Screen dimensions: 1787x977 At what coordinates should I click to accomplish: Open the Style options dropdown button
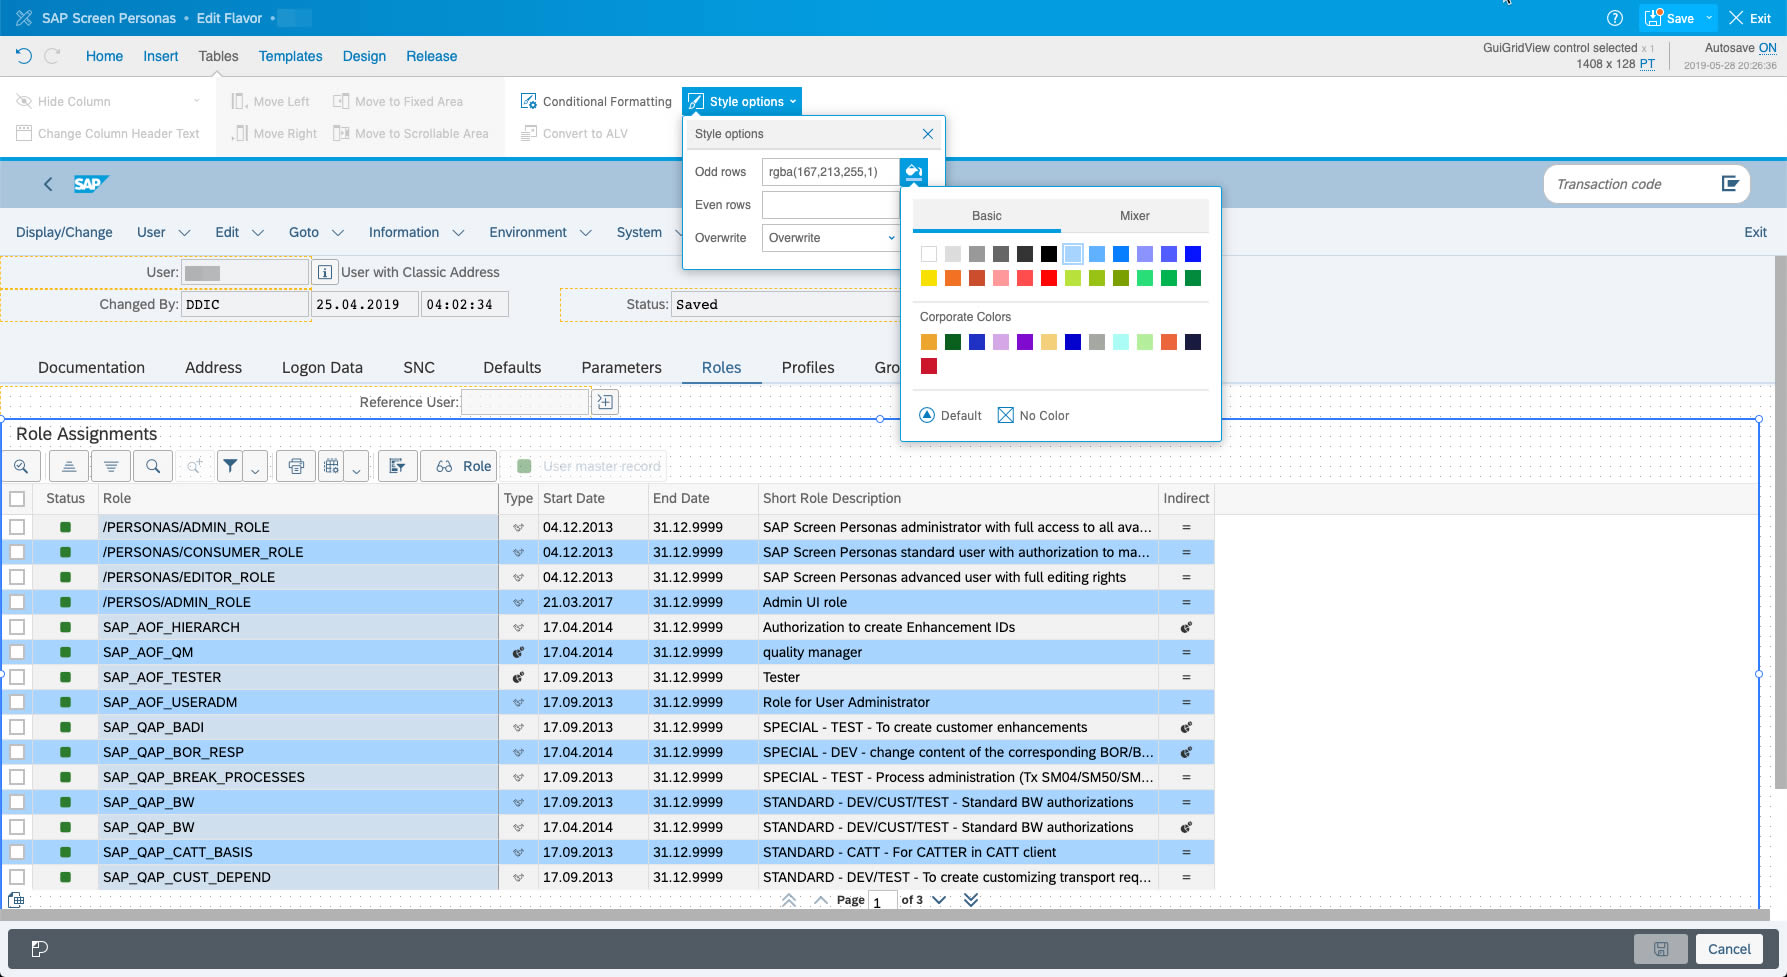(x=742, y=101)
